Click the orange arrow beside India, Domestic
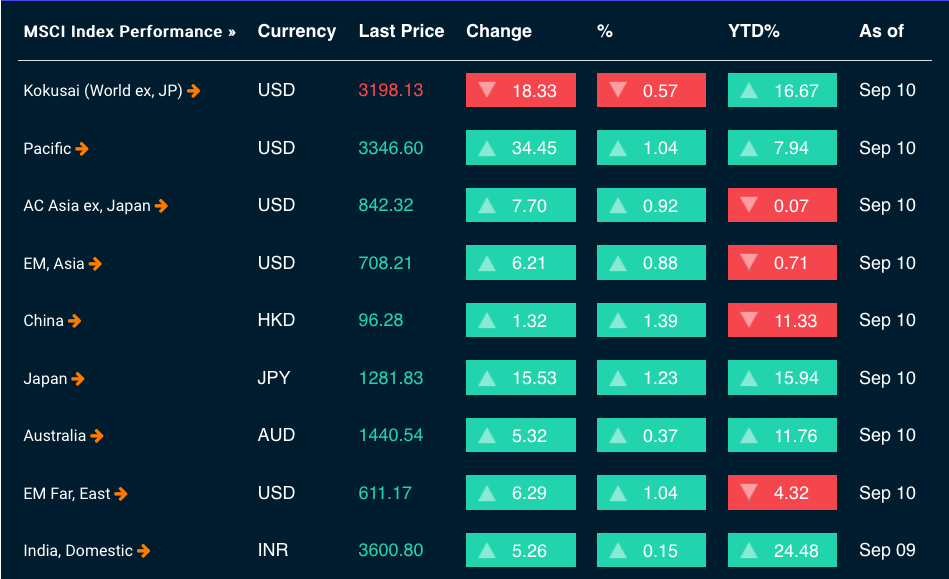 click(x=144, y=551)
